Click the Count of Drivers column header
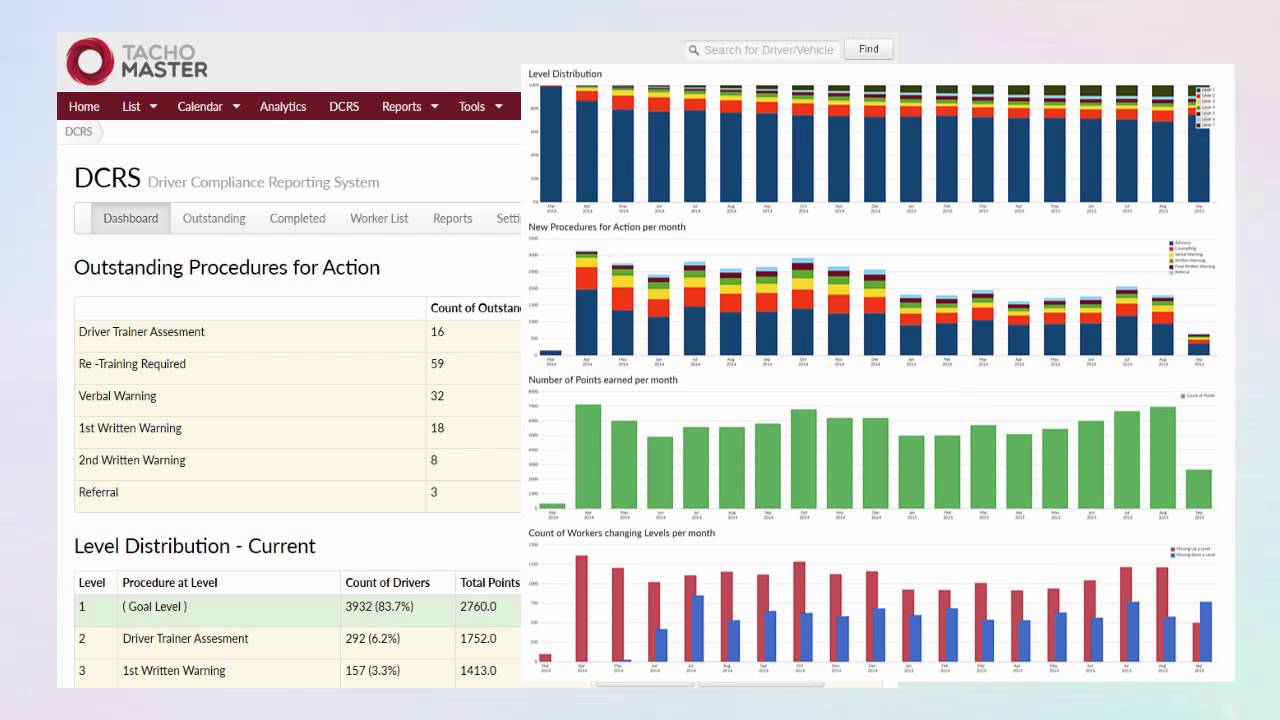The width and height of the screenshot is (1280, 720). click(x=388, y=583)
